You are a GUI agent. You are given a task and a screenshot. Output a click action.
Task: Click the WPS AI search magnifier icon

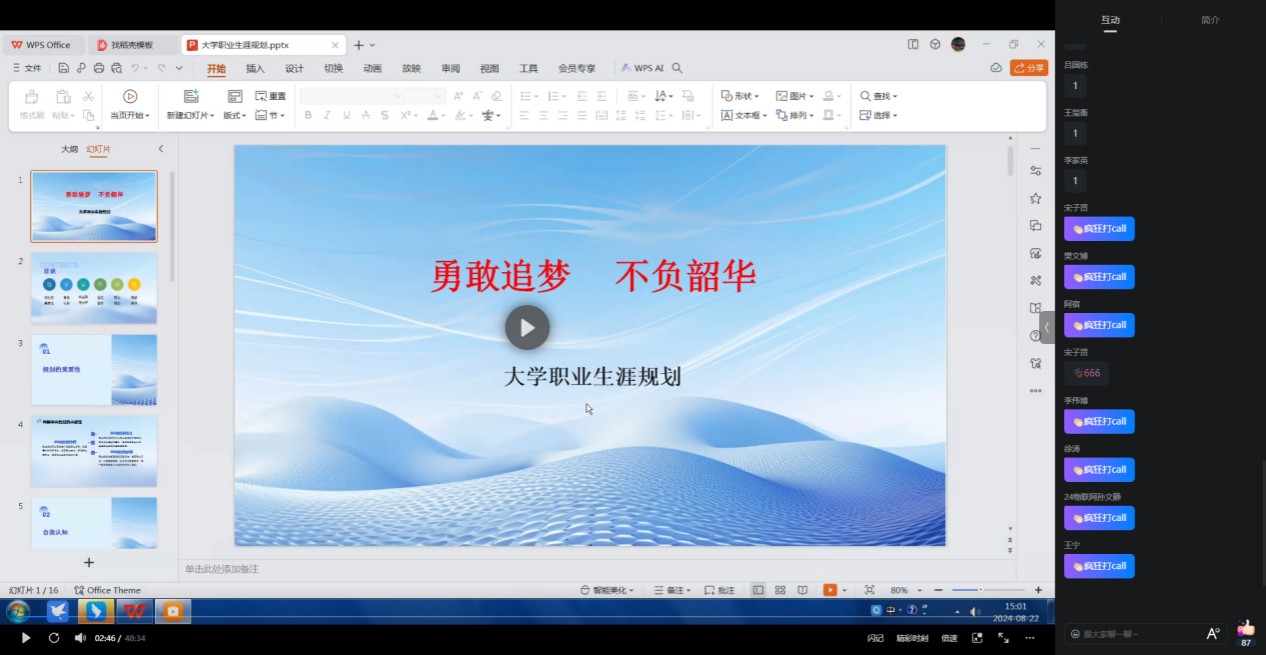(x=677, y=68)
